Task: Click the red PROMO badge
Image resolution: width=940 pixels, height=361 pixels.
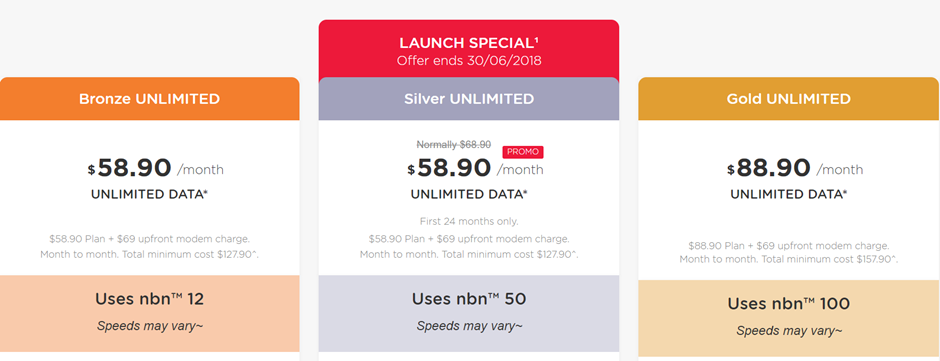Action: [523, 152]
